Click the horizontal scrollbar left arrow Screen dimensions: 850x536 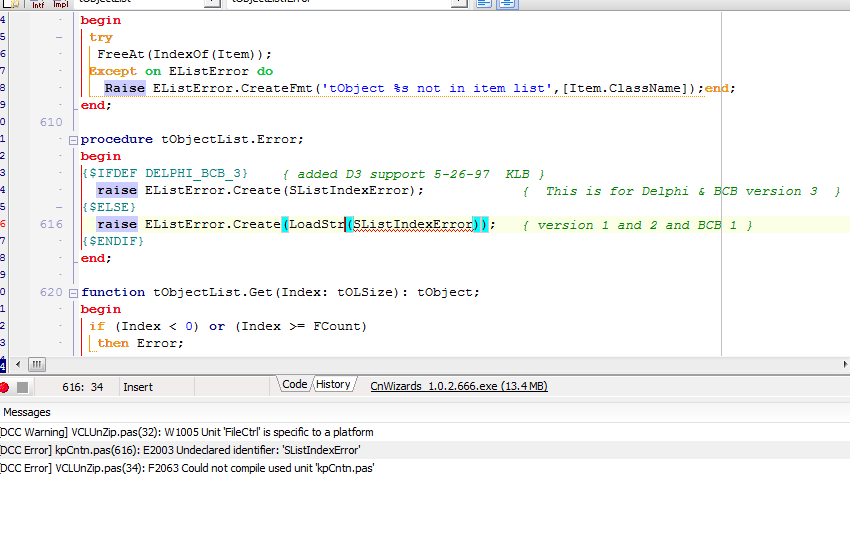pyautogui.click(x=19, y=364)
